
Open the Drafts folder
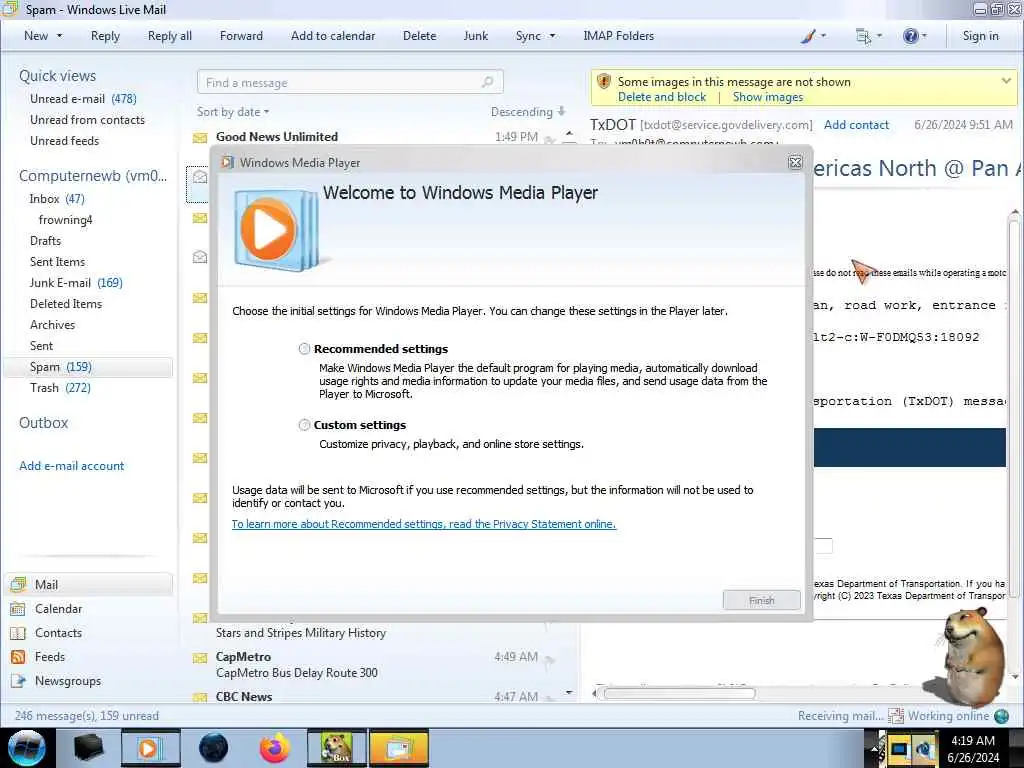[x=45, y=241]
